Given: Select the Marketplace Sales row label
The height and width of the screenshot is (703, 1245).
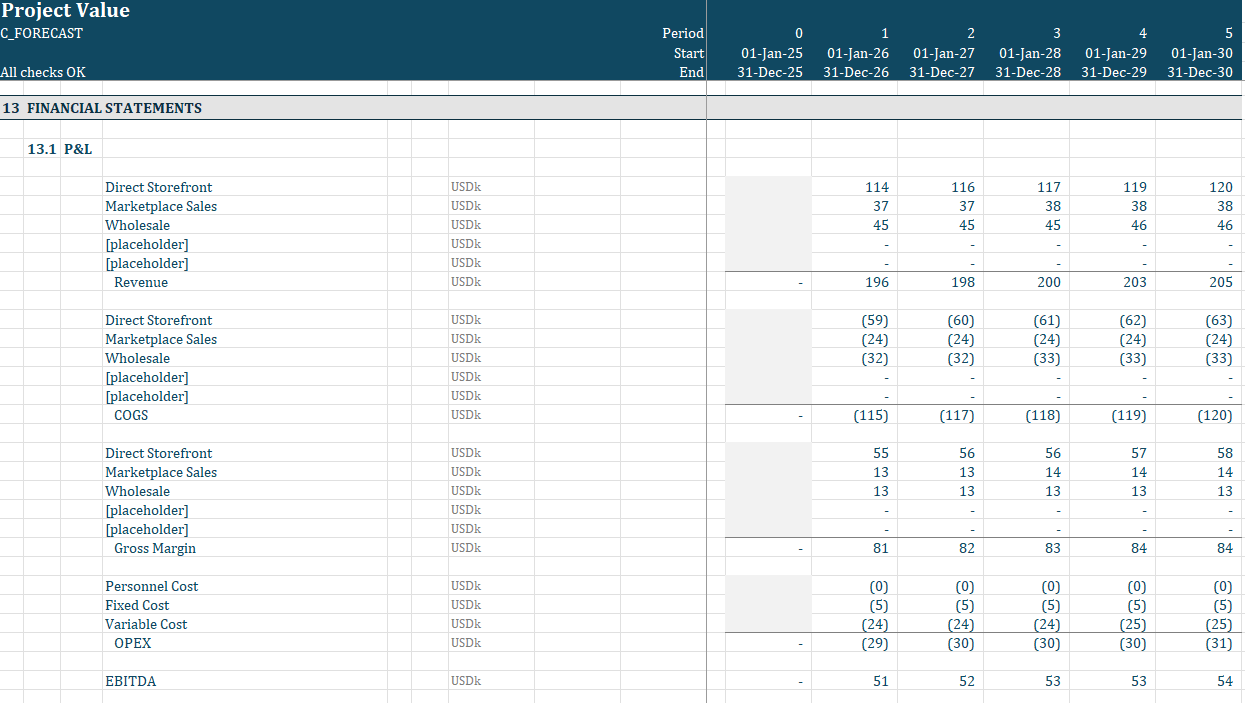Looking at the screenshot, I should tap(161, 206).
